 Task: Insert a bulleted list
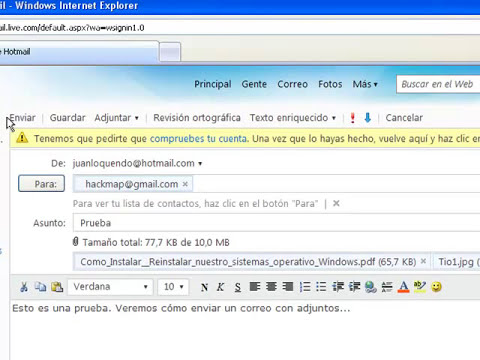pos(321,287)
